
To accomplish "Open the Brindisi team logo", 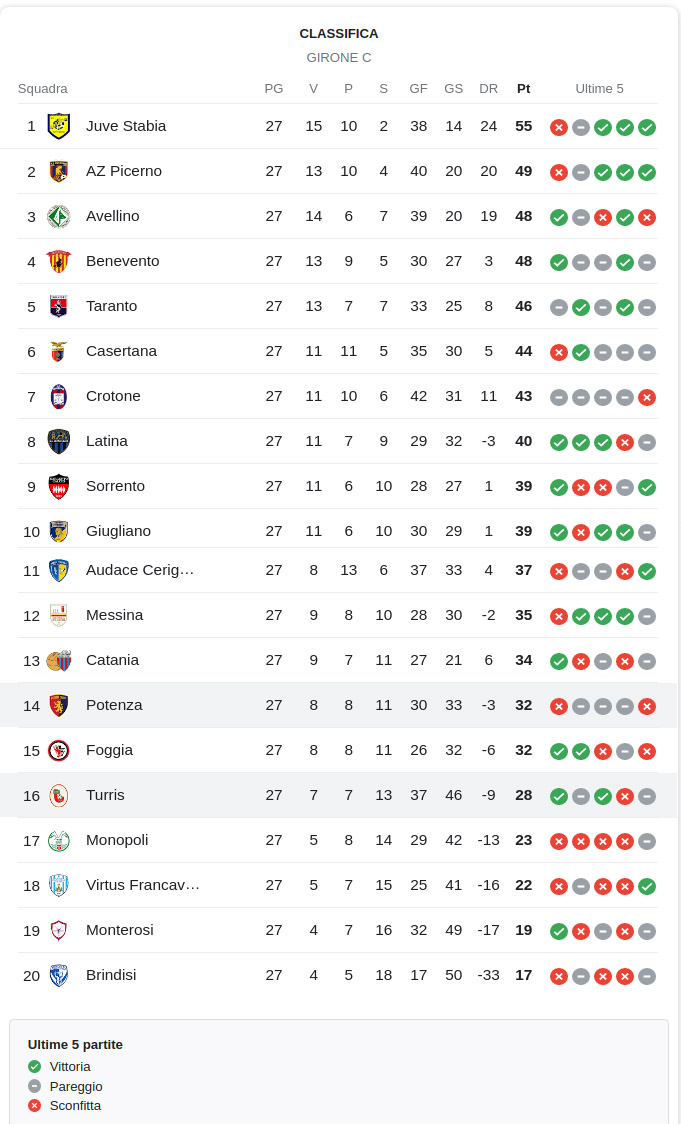I will [59, 975].
